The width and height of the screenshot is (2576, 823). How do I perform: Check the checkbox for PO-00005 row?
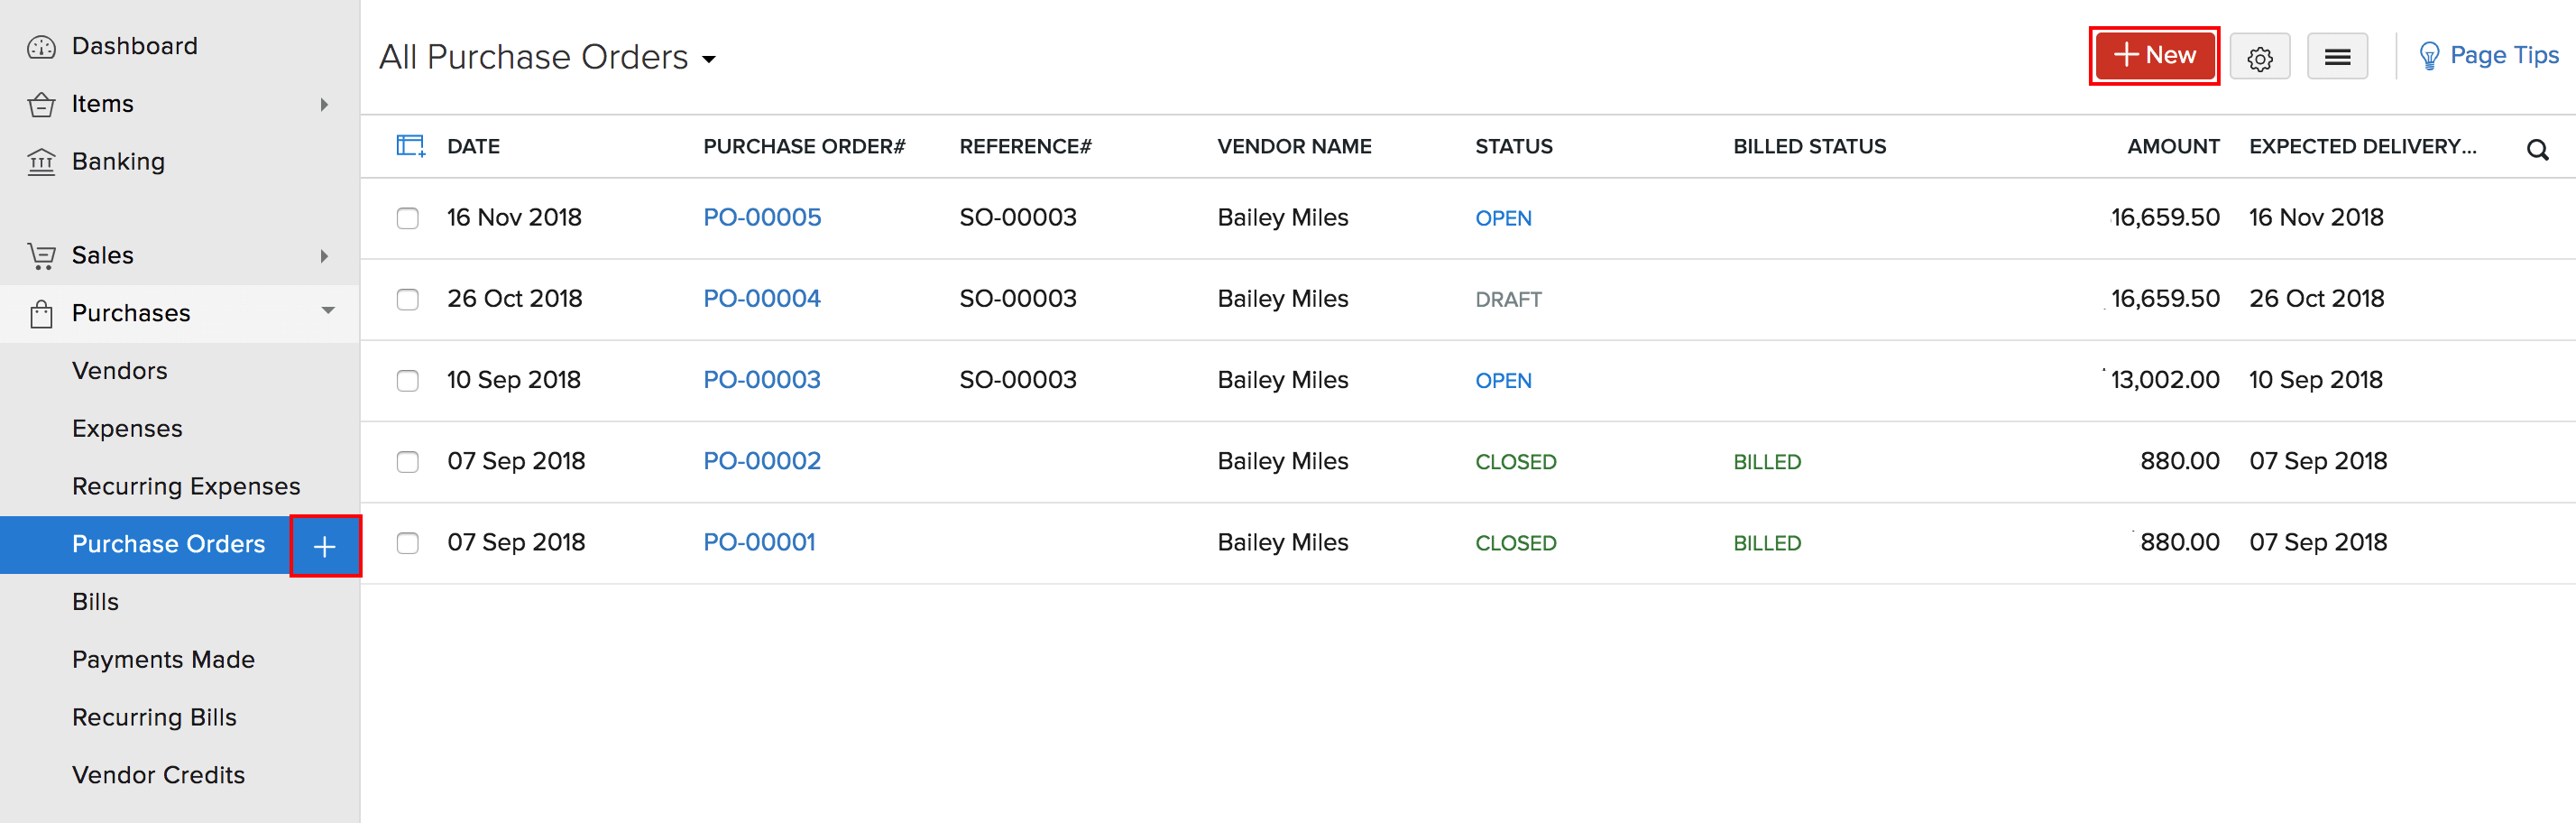click(x=407, y=218)
